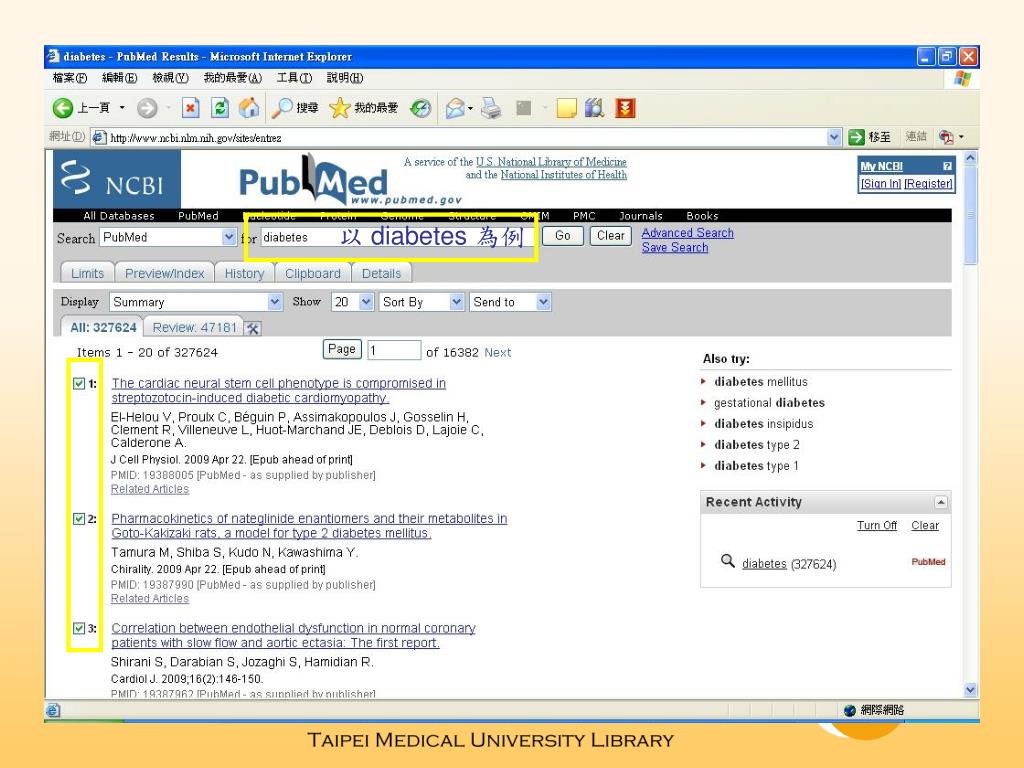Click the IE Back arrow icon
This screenshot has width=1024, height=768.
pyautogui.click(x=63, y=108)
